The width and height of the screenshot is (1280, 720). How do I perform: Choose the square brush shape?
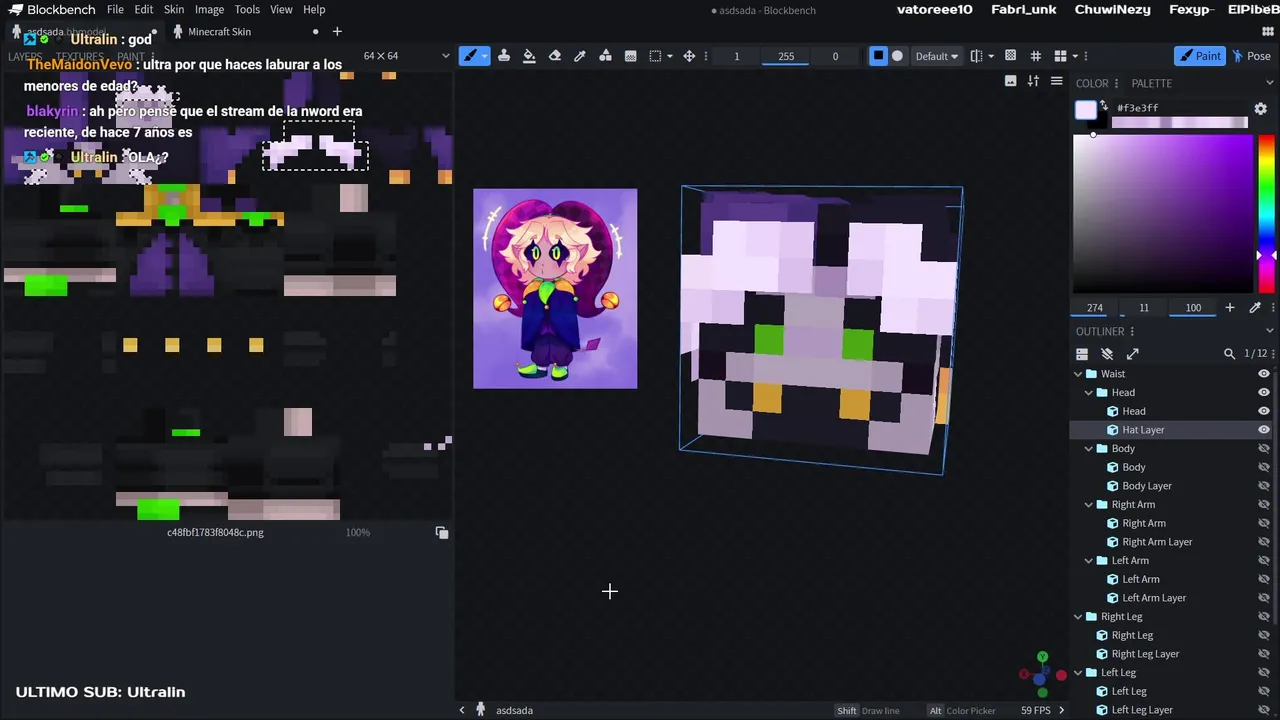click(x=878, y=56)
